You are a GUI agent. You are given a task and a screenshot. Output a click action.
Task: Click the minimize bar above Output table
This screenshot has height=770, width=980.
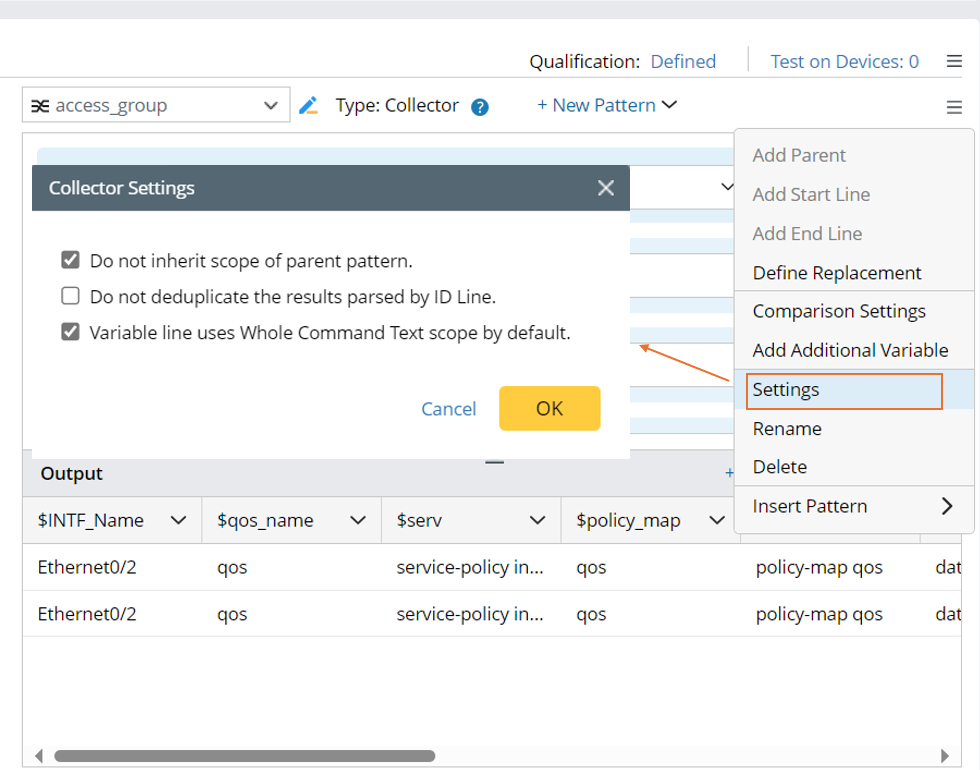pos(495,462)
